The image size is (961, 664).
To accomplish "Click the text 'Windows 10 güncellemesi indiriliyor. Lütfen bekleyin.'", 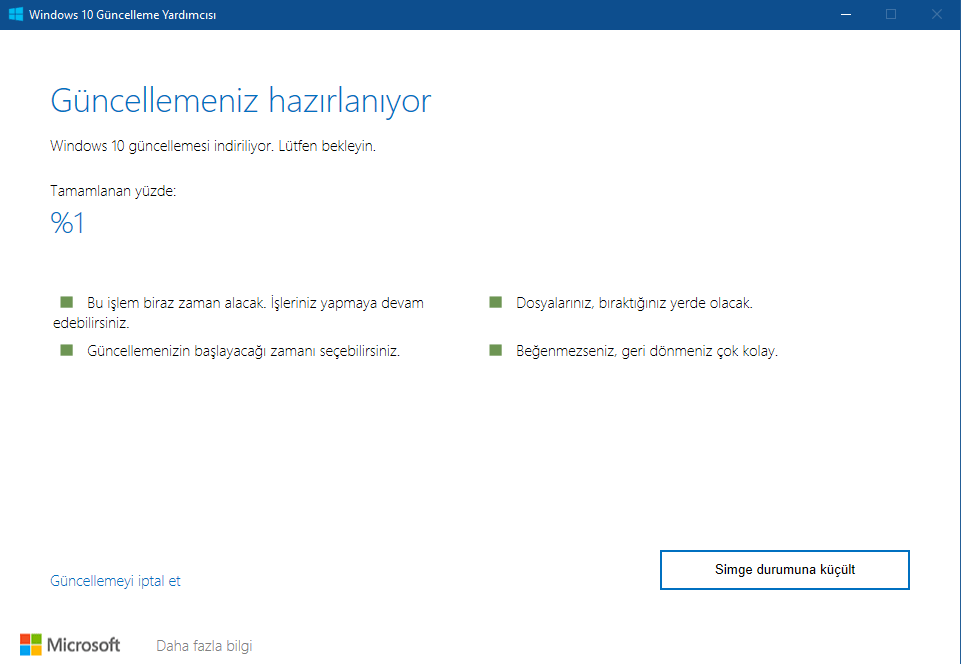I will pos(213,146).
